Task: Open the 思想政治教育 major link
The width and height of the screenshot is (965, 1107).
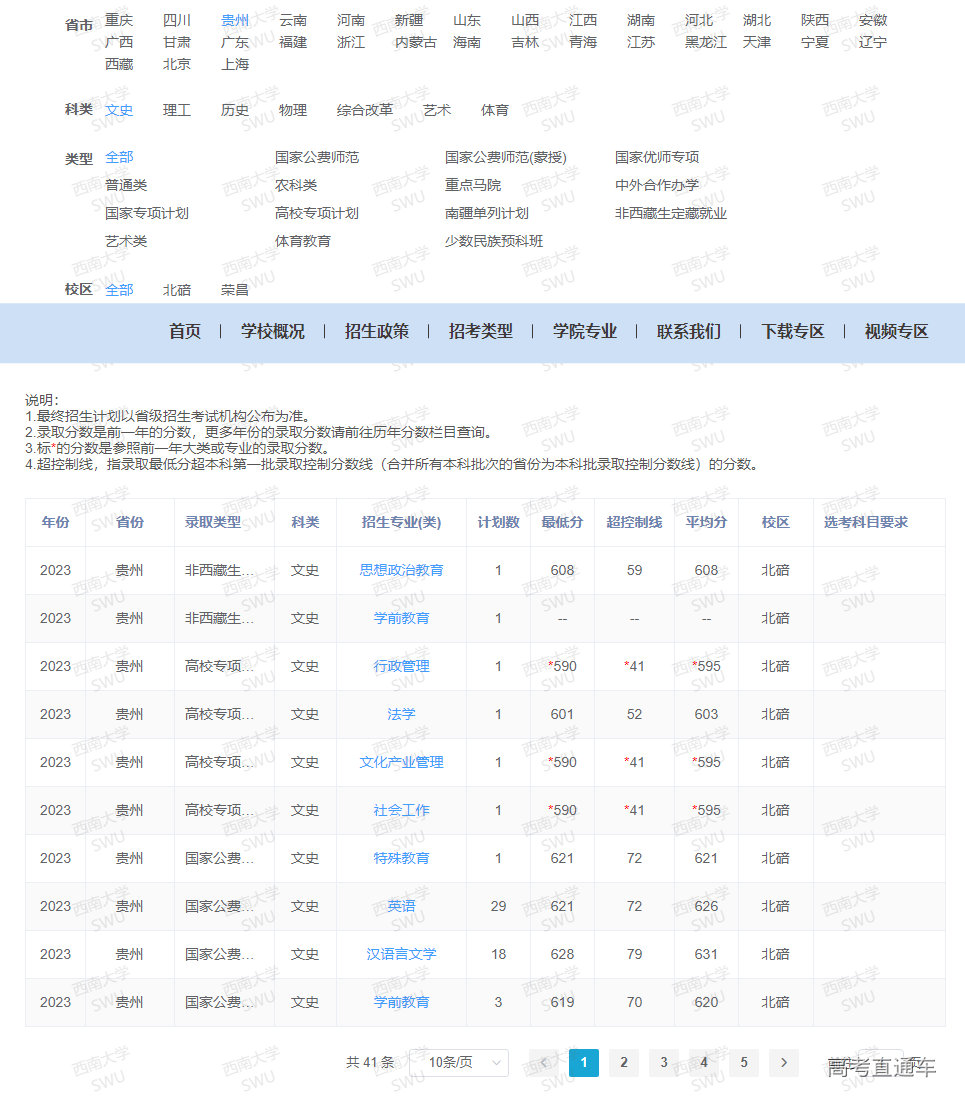Action: 402,570
